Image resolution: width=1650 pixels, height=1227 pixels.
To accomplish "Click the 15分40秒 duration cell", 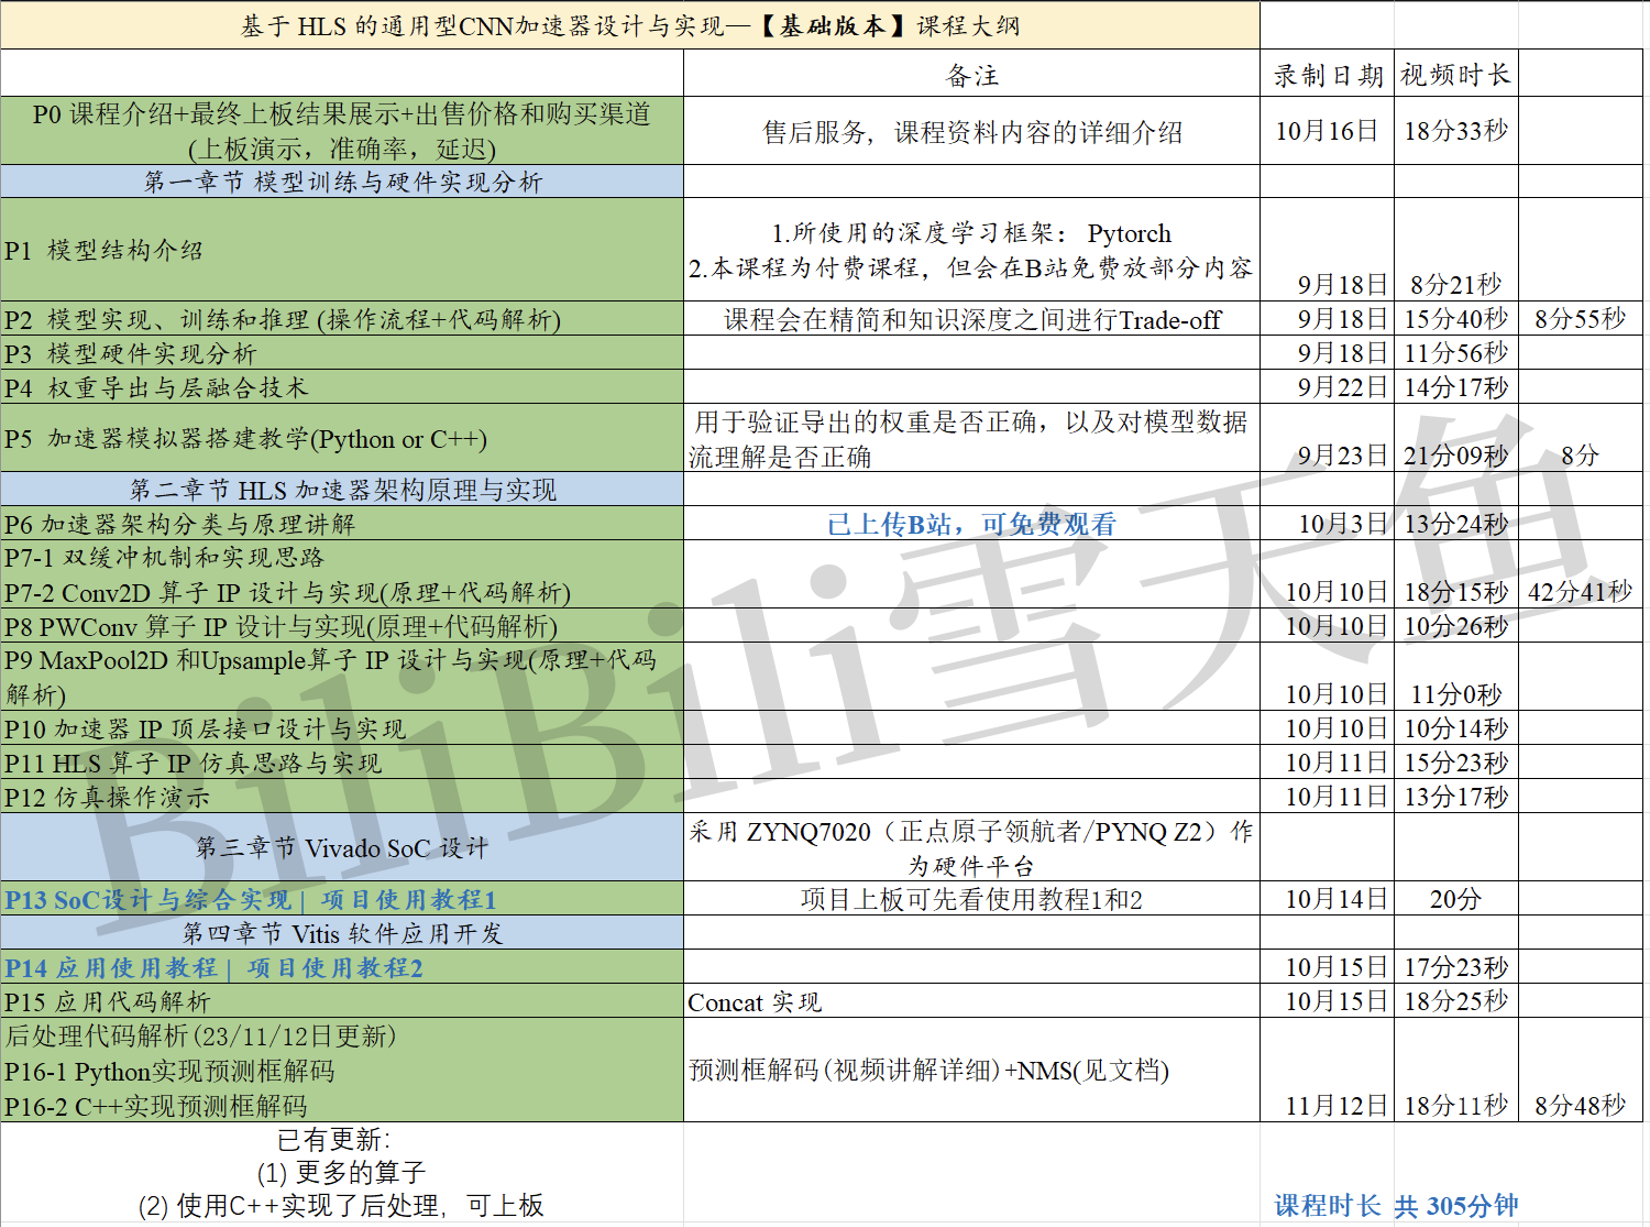I will [x=1456, y=319].
